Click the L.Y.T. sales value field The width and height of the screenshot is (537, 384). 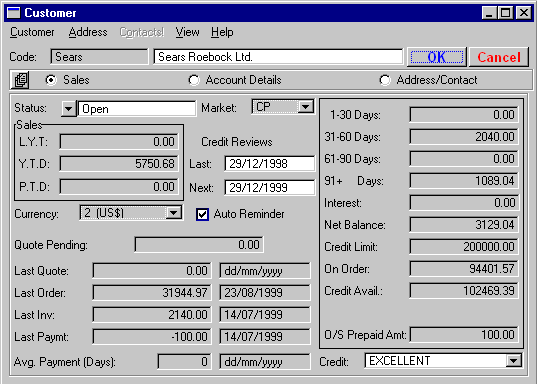119,141
